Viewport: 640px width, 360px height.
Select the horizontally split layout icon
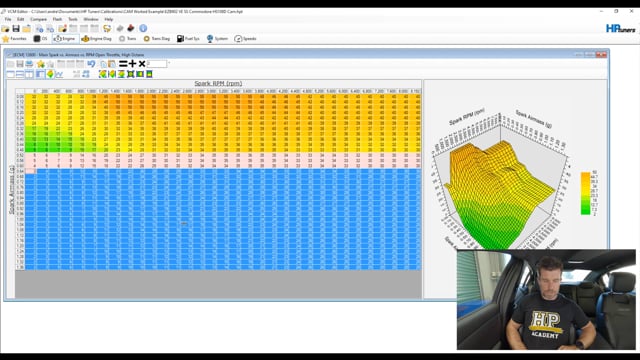pyautogui.click(x=20, y=74)
